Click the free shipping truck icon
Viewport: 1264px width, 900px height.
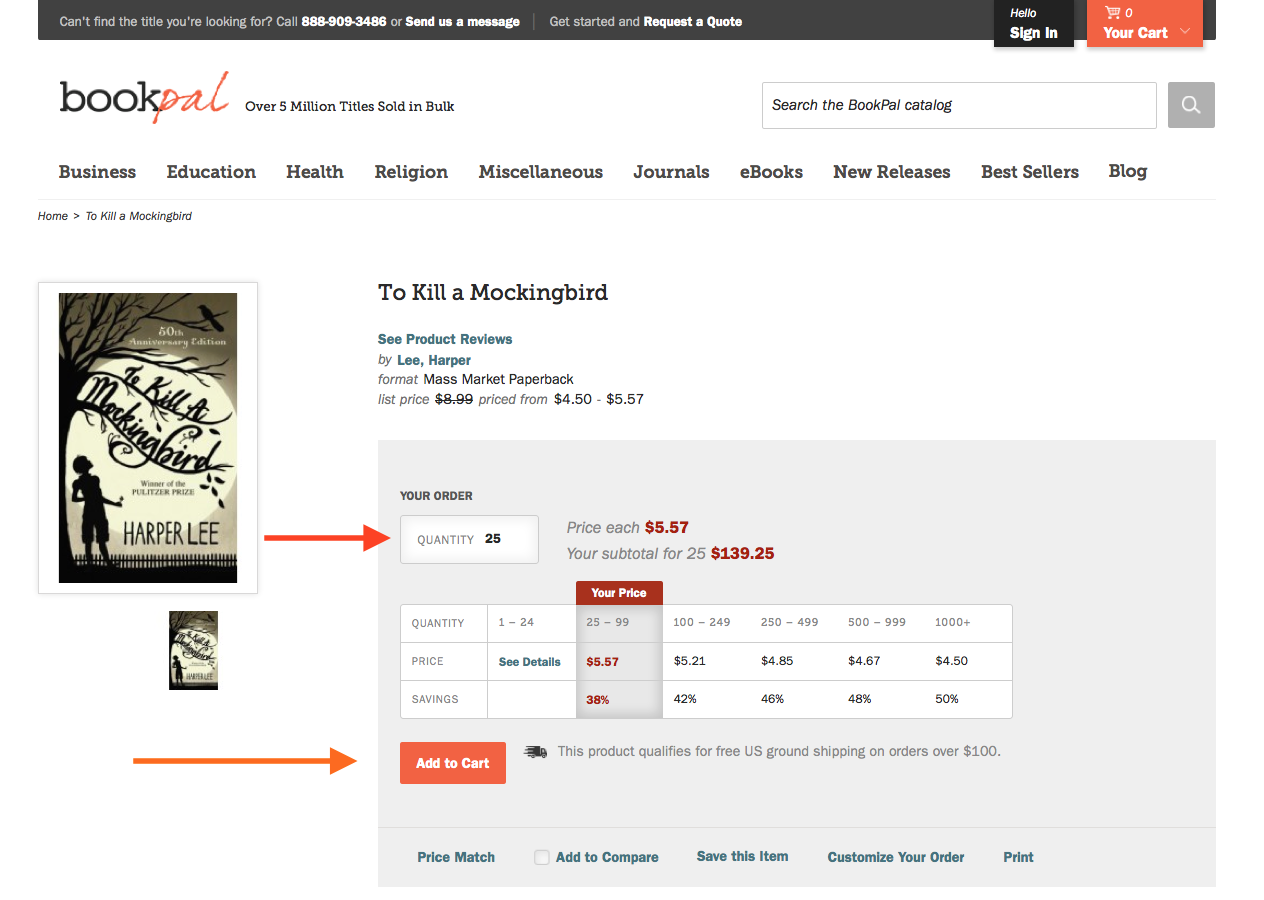(x=536, y=751)
